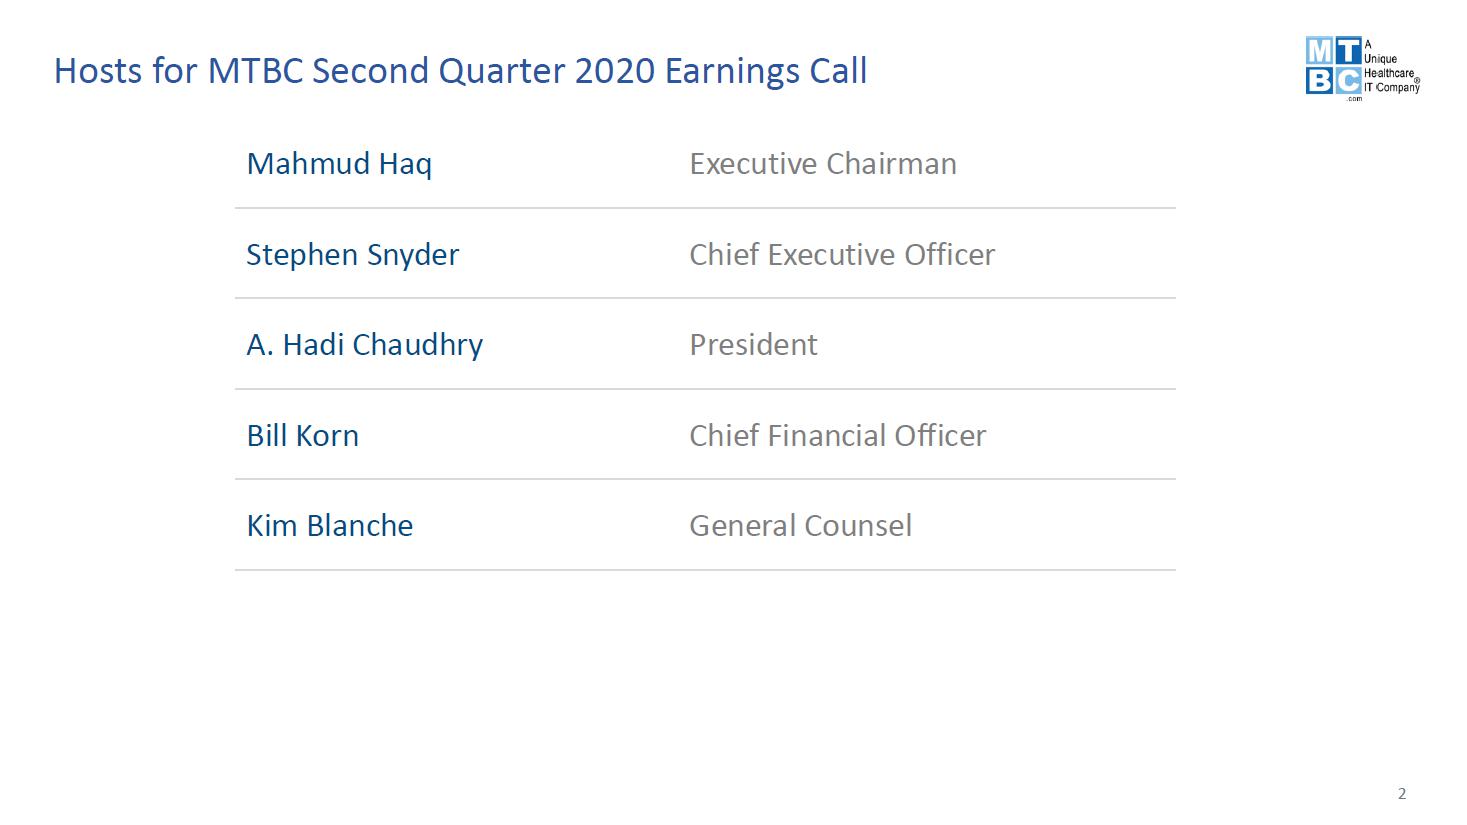The width and height of the screenshot is (1467, 825).
Task: Click the name A. Hadi Chaudhry
Action: coord(364,345)
